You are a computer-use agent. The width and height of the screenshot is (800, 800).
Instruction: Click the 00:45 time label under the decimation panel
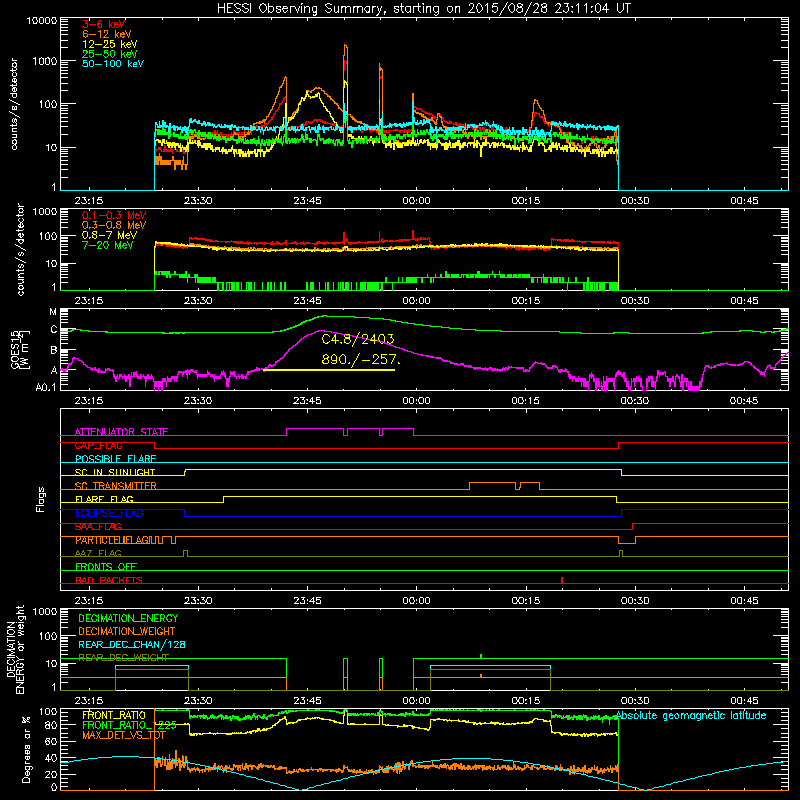click(x=744, y=701)
